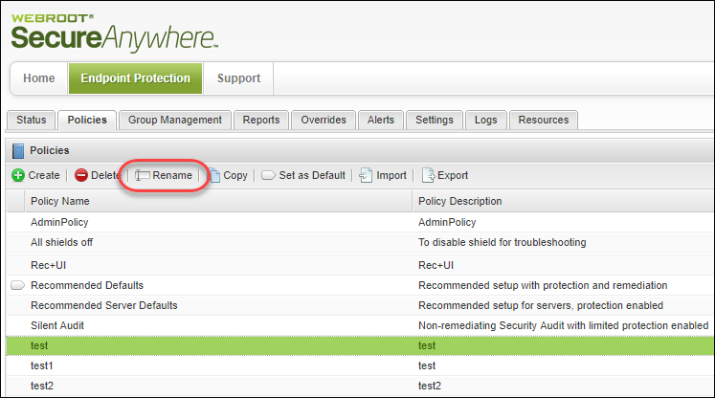Click the Create button label
This screenshot has height=398, width=715.
tap(44, 175)
